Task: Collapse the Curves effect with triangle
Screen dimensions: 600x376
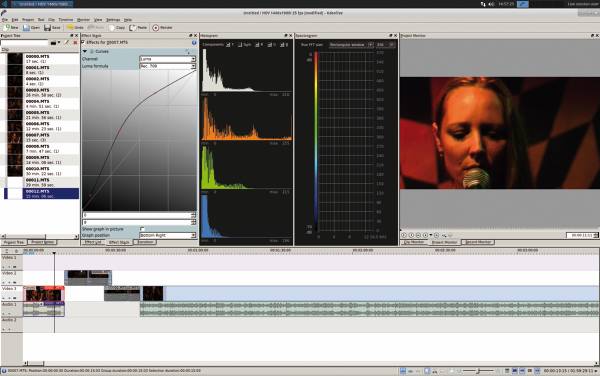Action: 85,51
